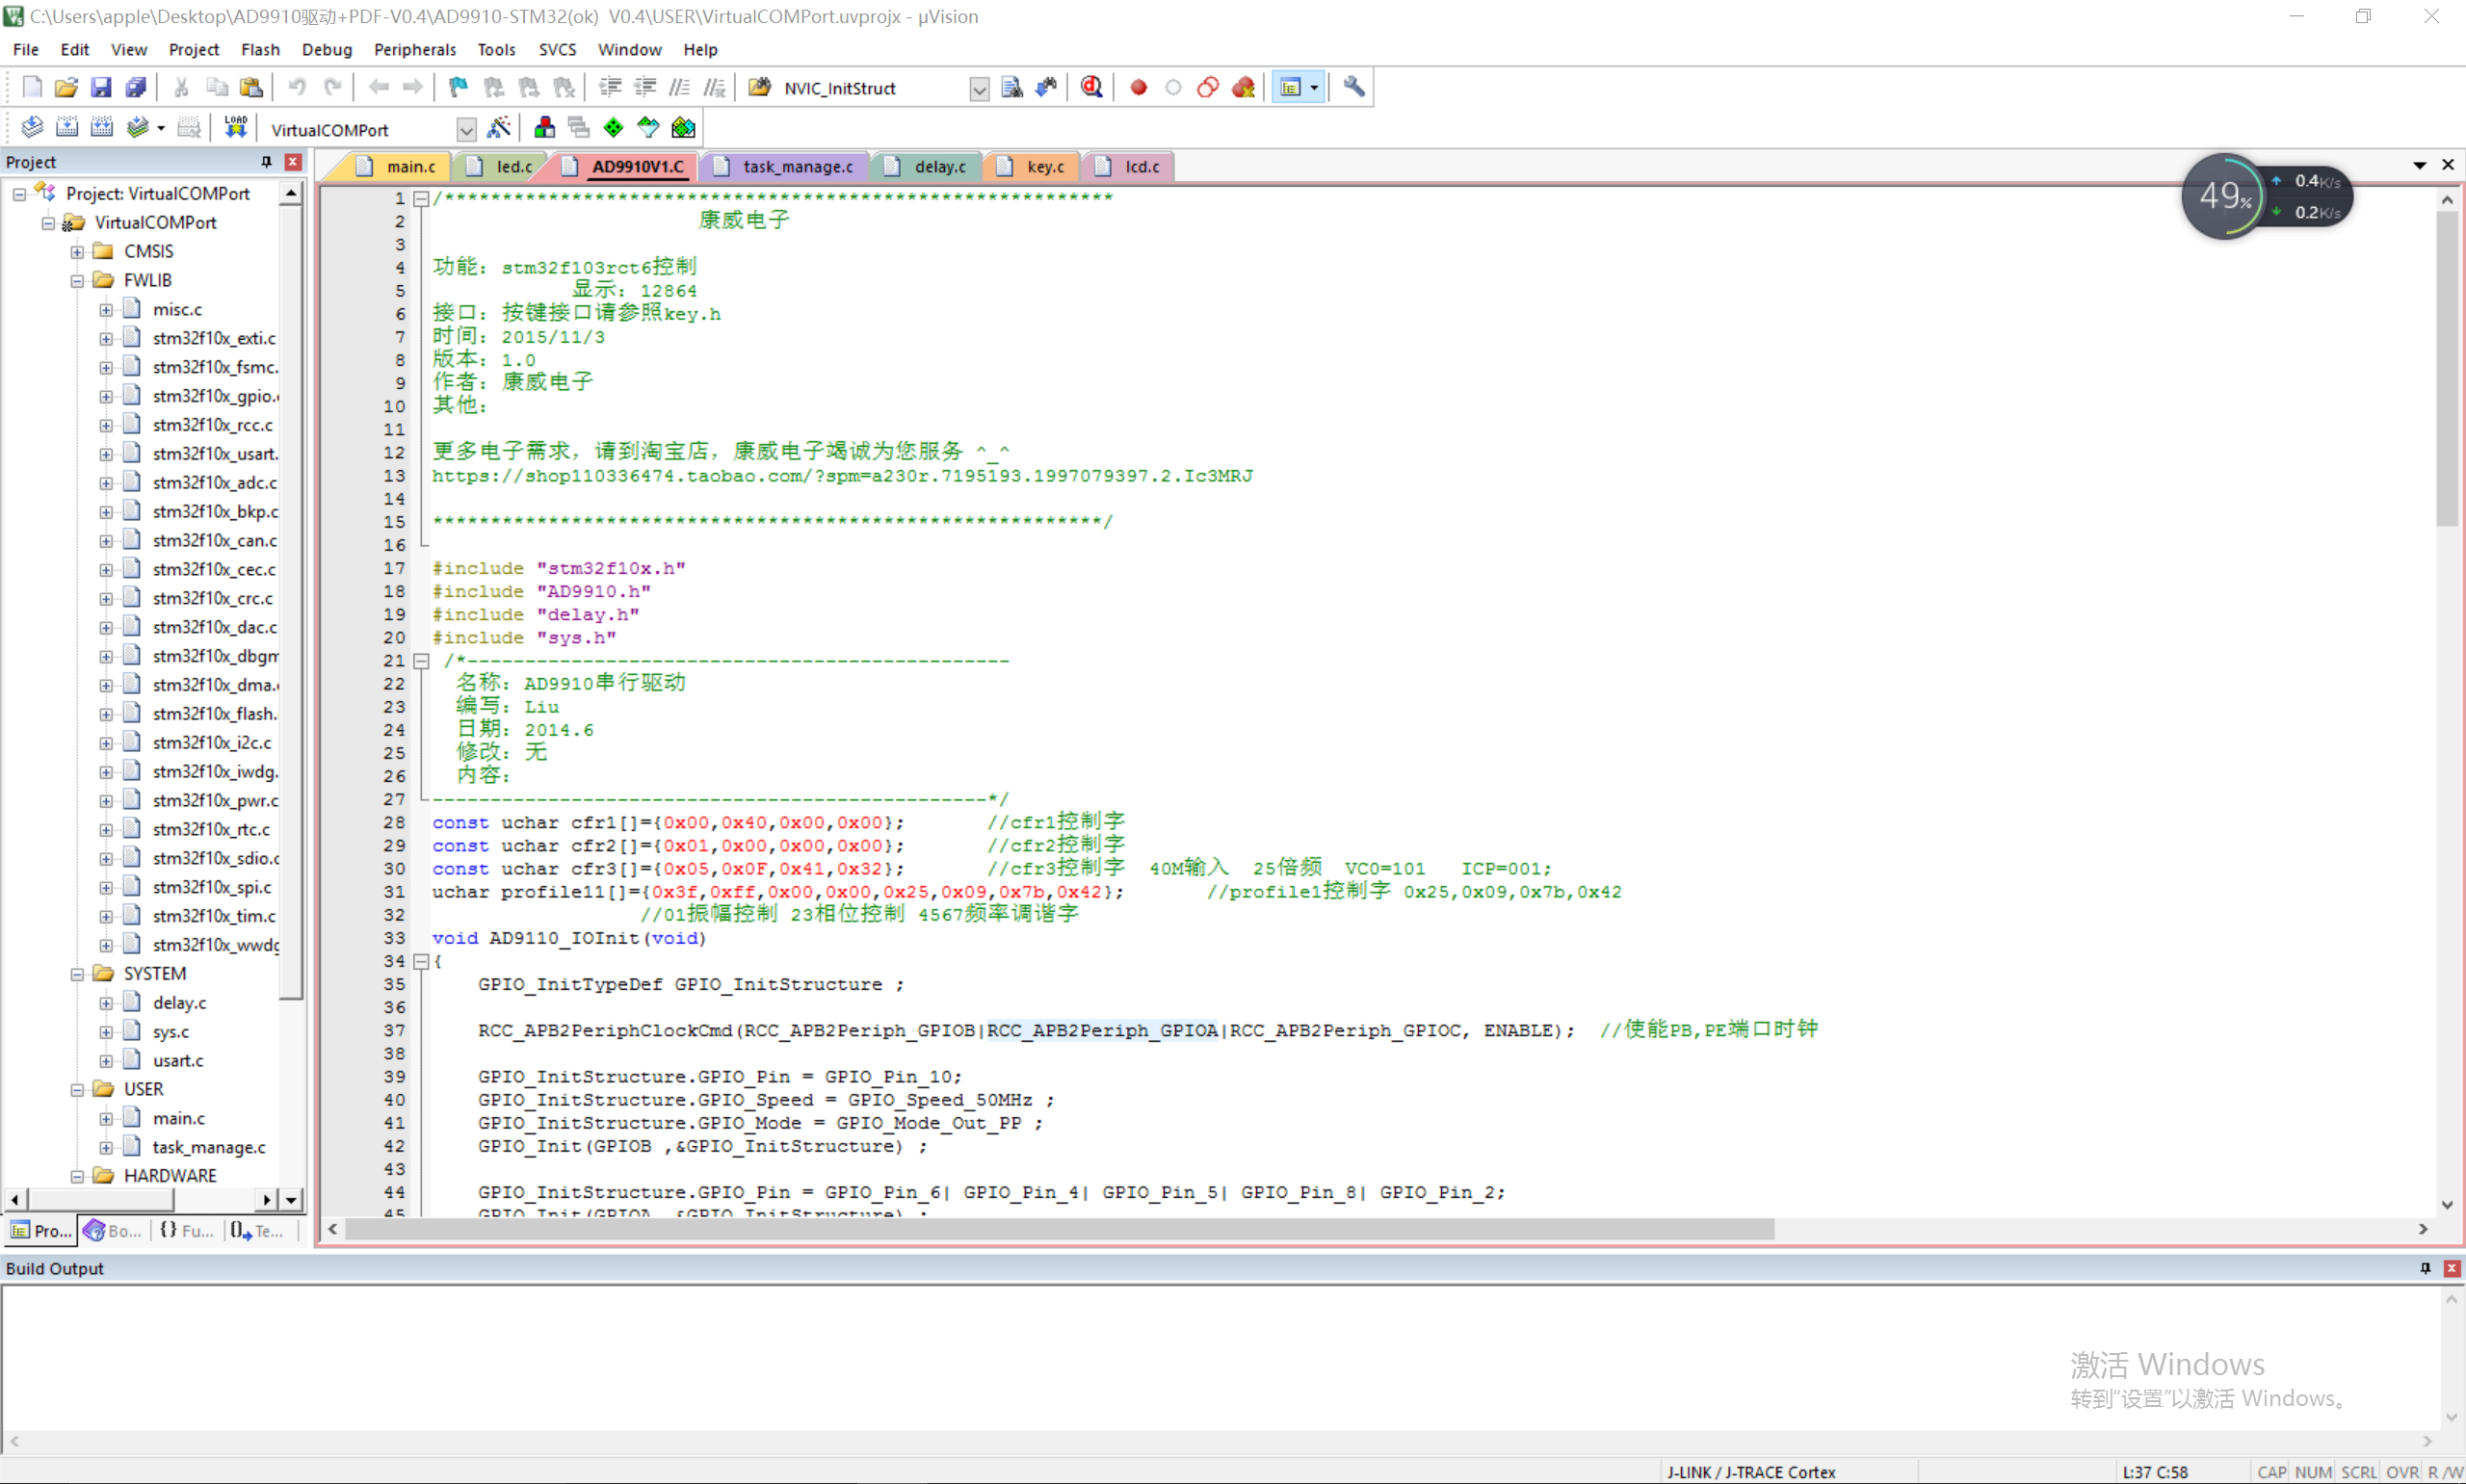
Task: Paste from clipboard icon
Action: coord(252,88)
